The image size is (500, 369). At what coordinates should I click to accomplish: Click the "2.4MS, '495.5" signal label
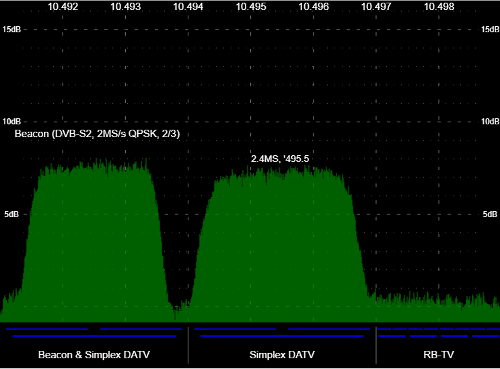[280, 159]
